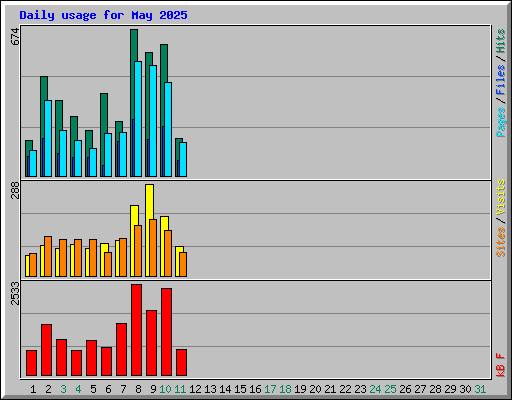
Task: Click the red KB bar for day 10
Action: pos(166,332)
